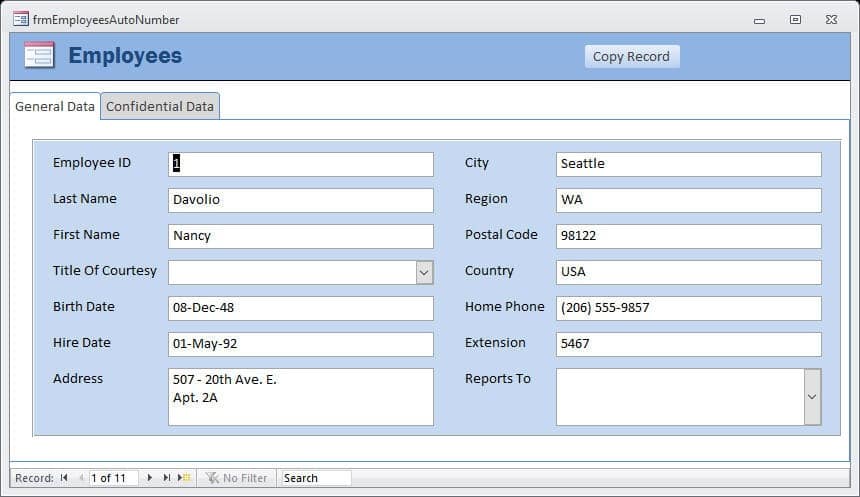Advance to next record arrow
The image size is (860, 497).
(149, 478)
